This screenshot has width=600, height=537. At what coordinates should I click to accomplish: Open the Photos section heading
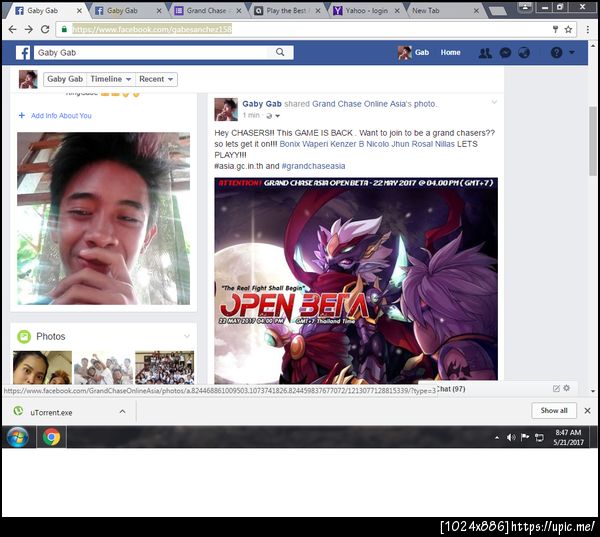pos(51,336)
